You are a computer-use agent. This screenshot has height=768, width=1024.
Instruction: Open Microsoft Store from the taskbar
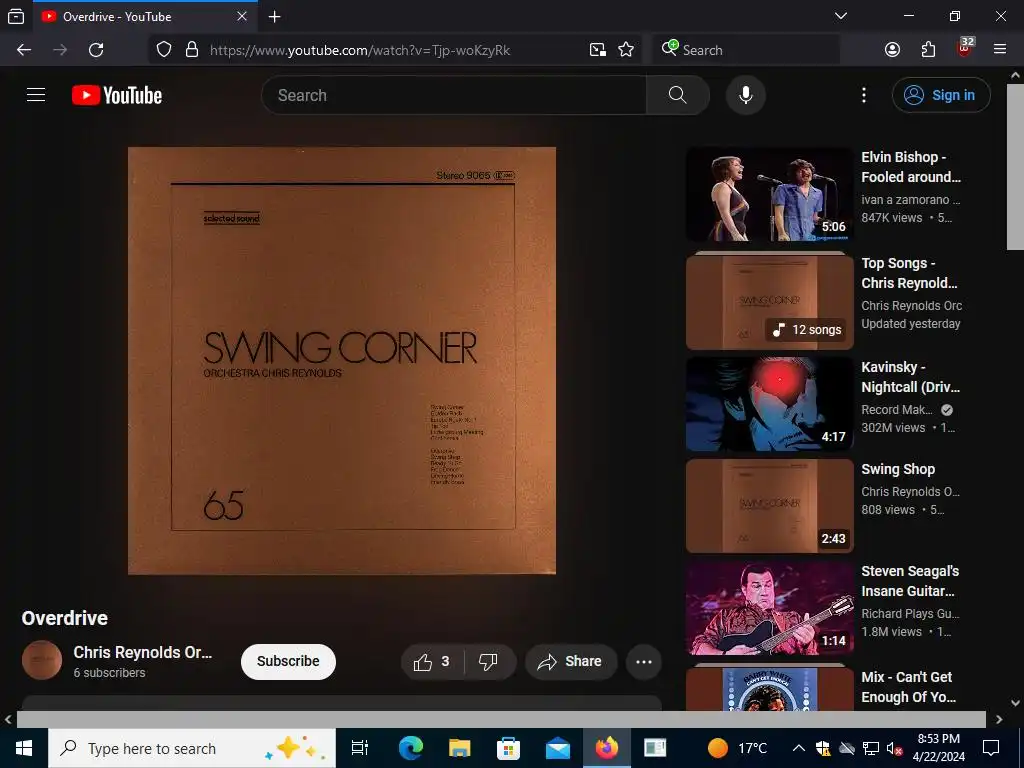tap(509, 748)
